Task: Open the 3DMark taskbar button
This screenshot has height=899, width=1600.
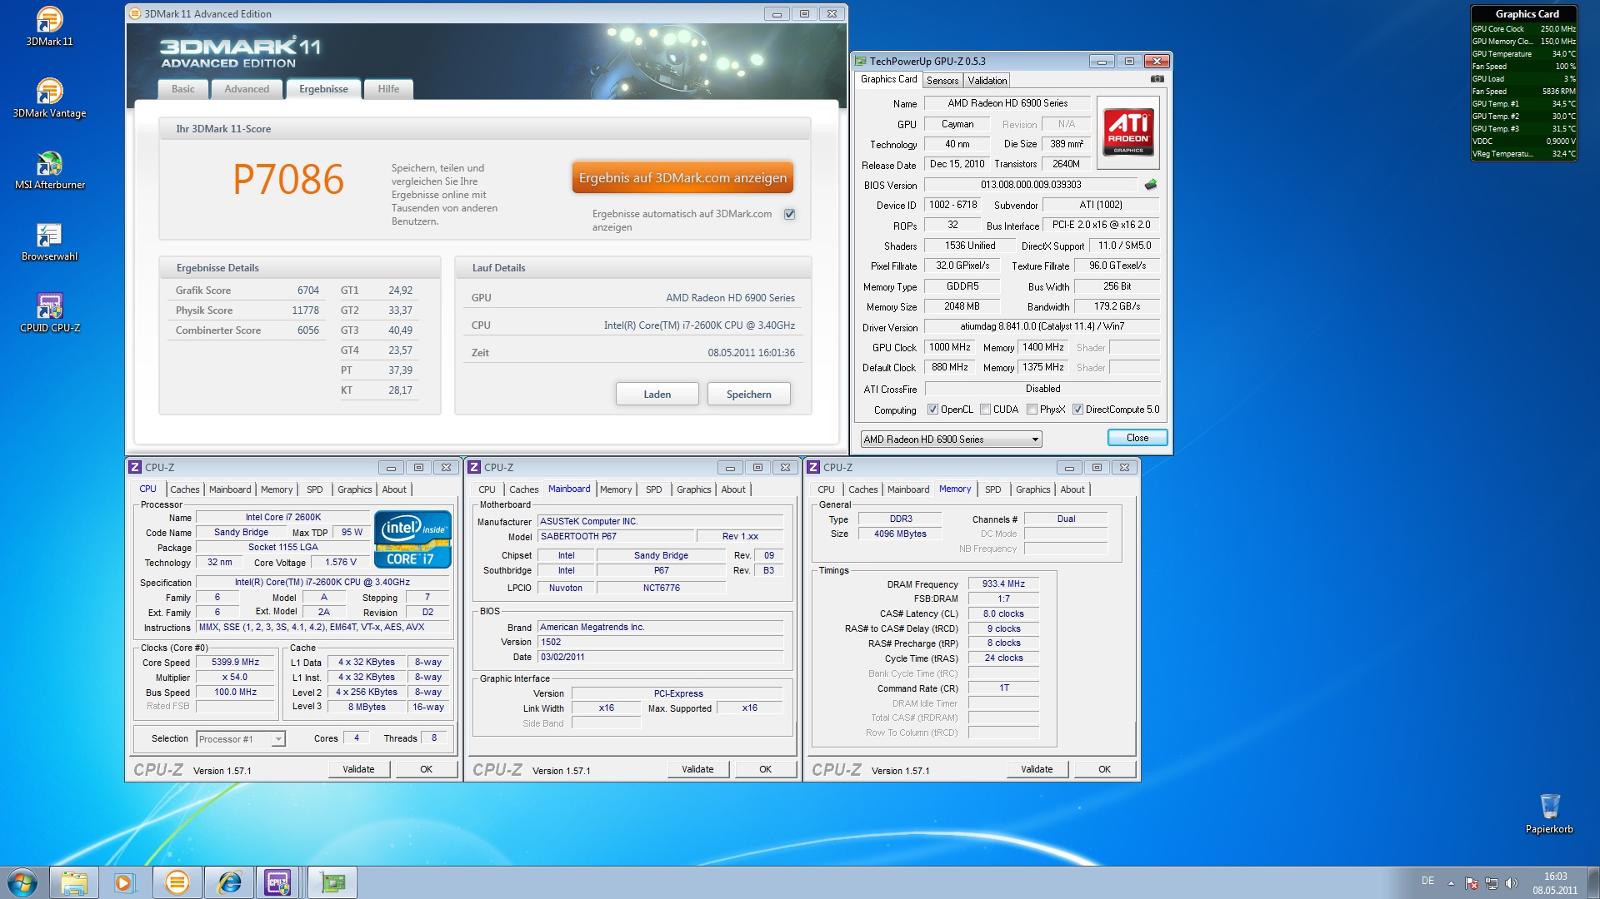Action: coord(177,883)
